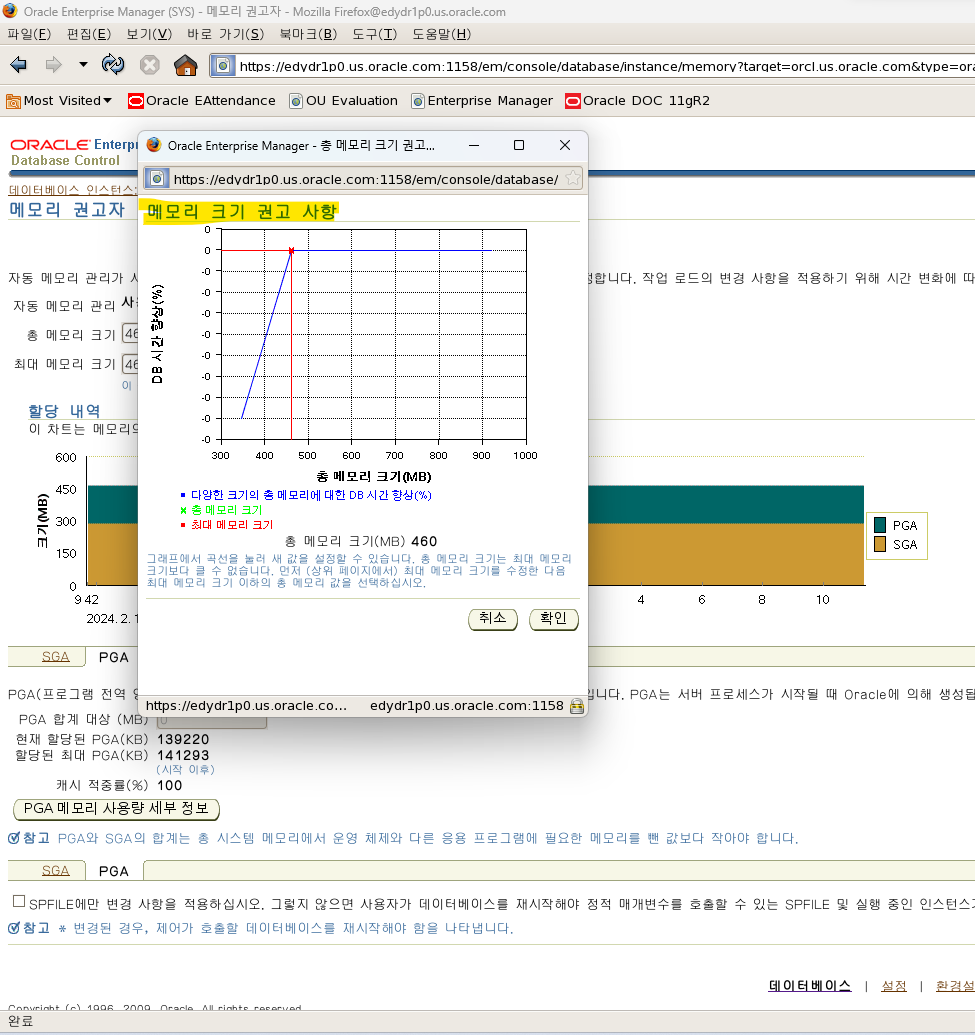
Task: Click current PGA value 139220
Action: (x=183, y=739)
